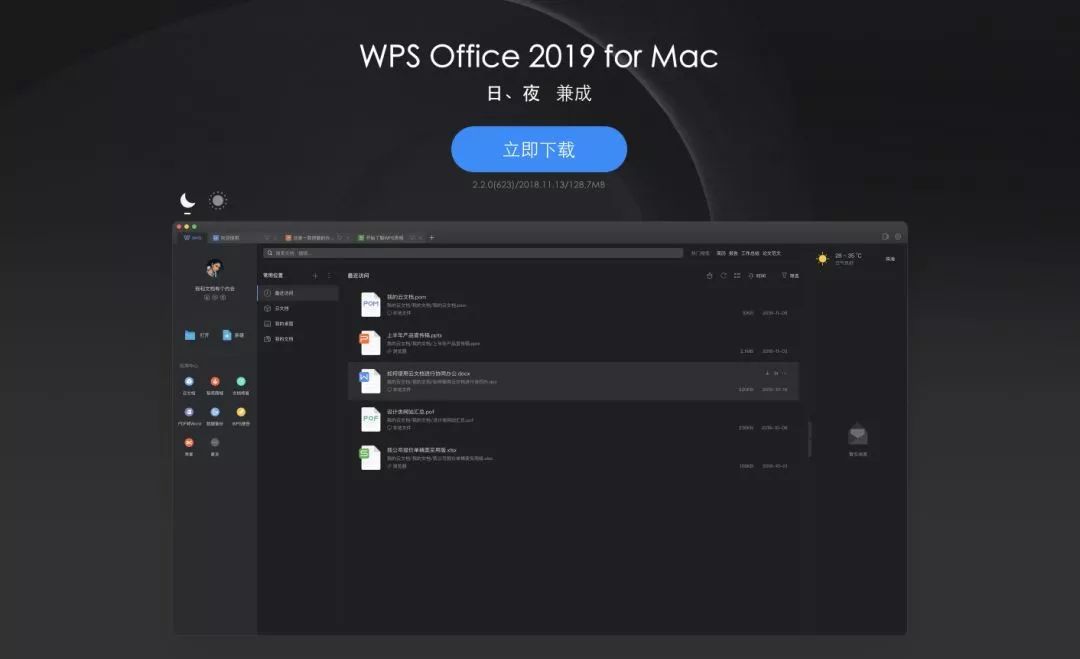Open the yellow app-center icon

241,412
